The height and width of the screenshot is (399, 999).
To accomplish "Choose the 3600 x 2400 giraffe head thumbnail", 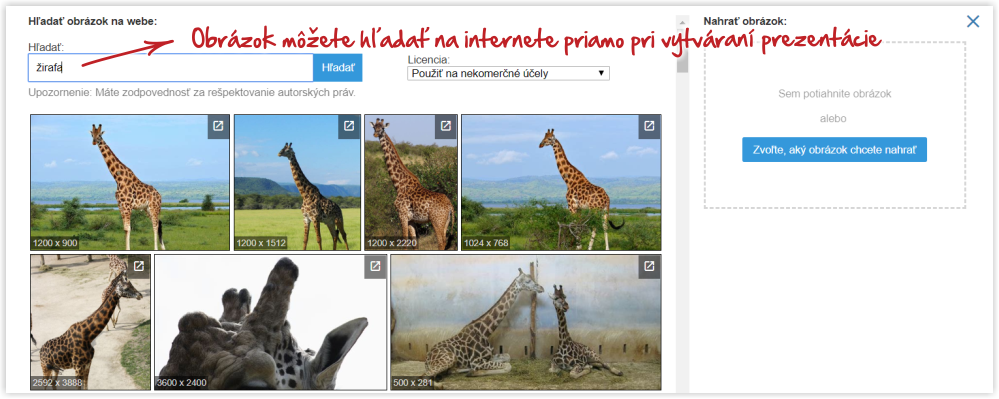I will [271, 323].
